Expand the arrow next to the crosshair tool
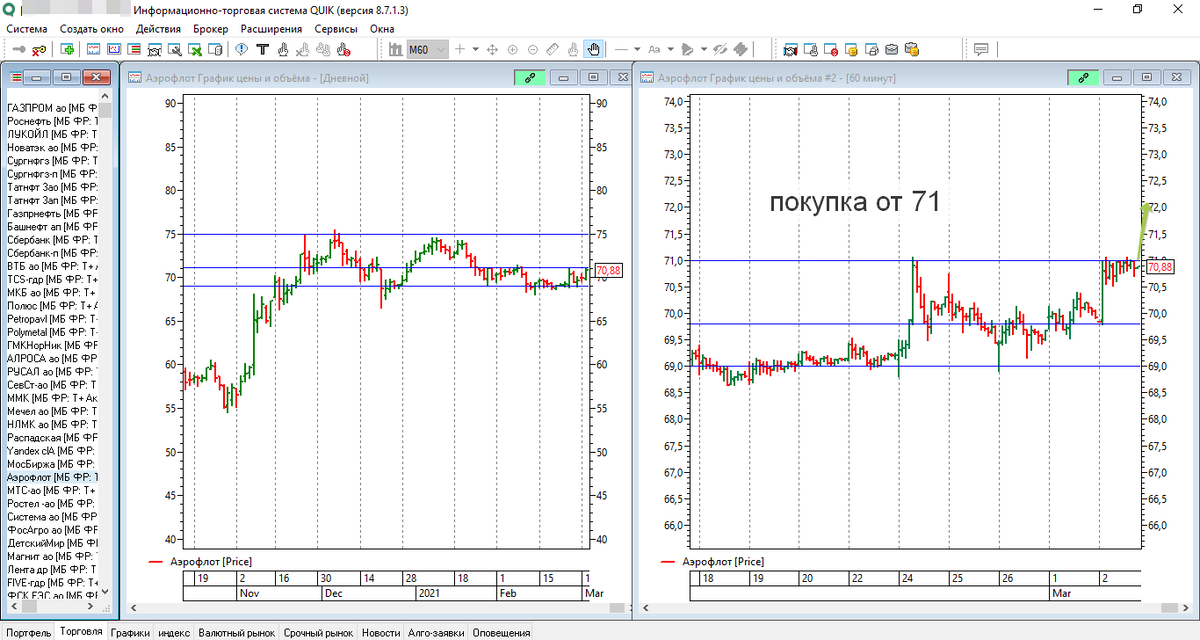Screen dimensions: 1200x640 [x=476, y=49]
